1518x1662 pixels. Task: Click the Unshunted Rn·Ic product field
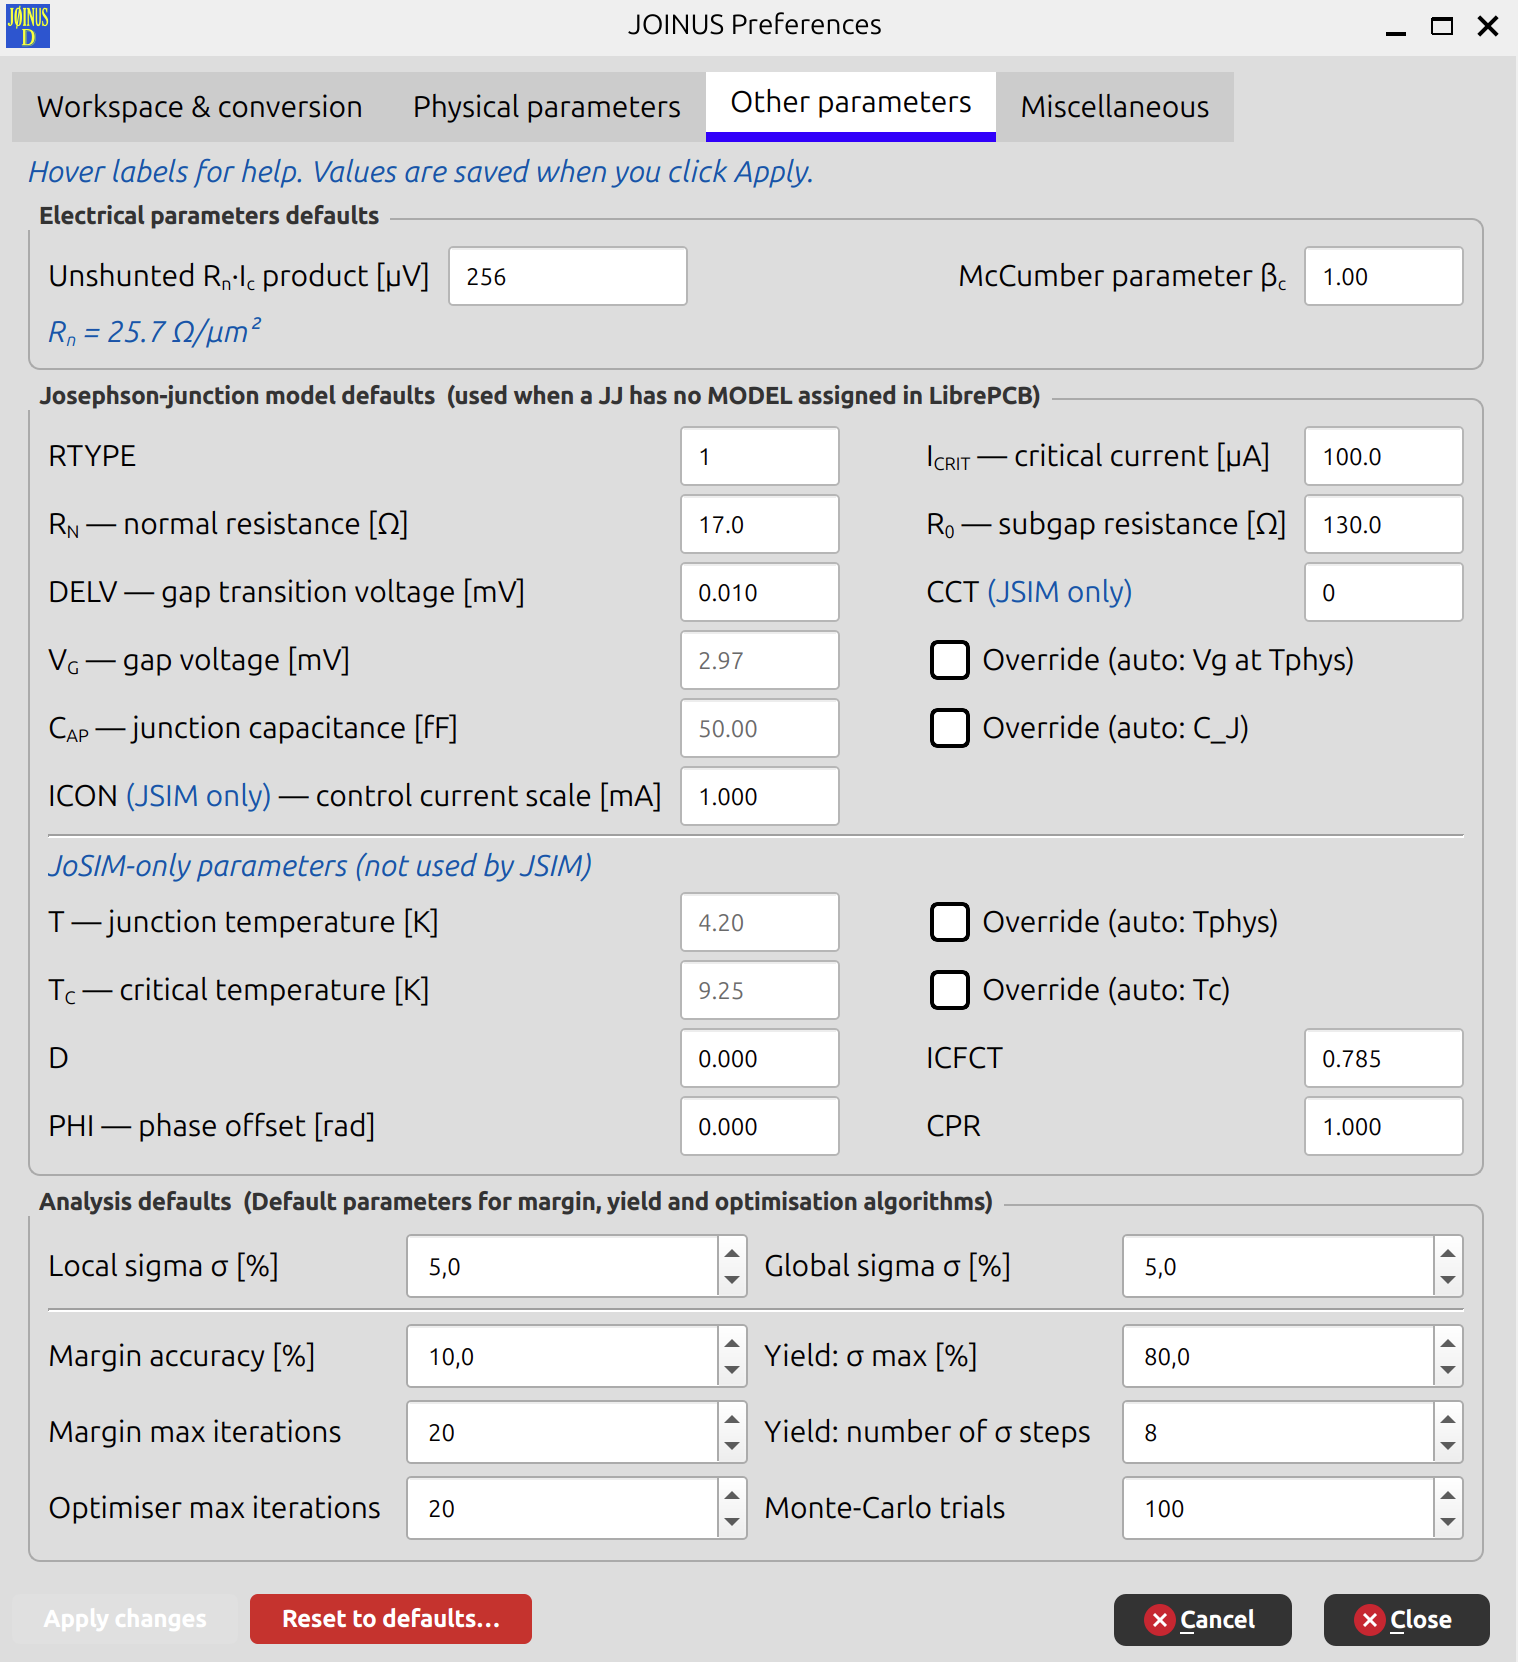[x=568, y=276]
